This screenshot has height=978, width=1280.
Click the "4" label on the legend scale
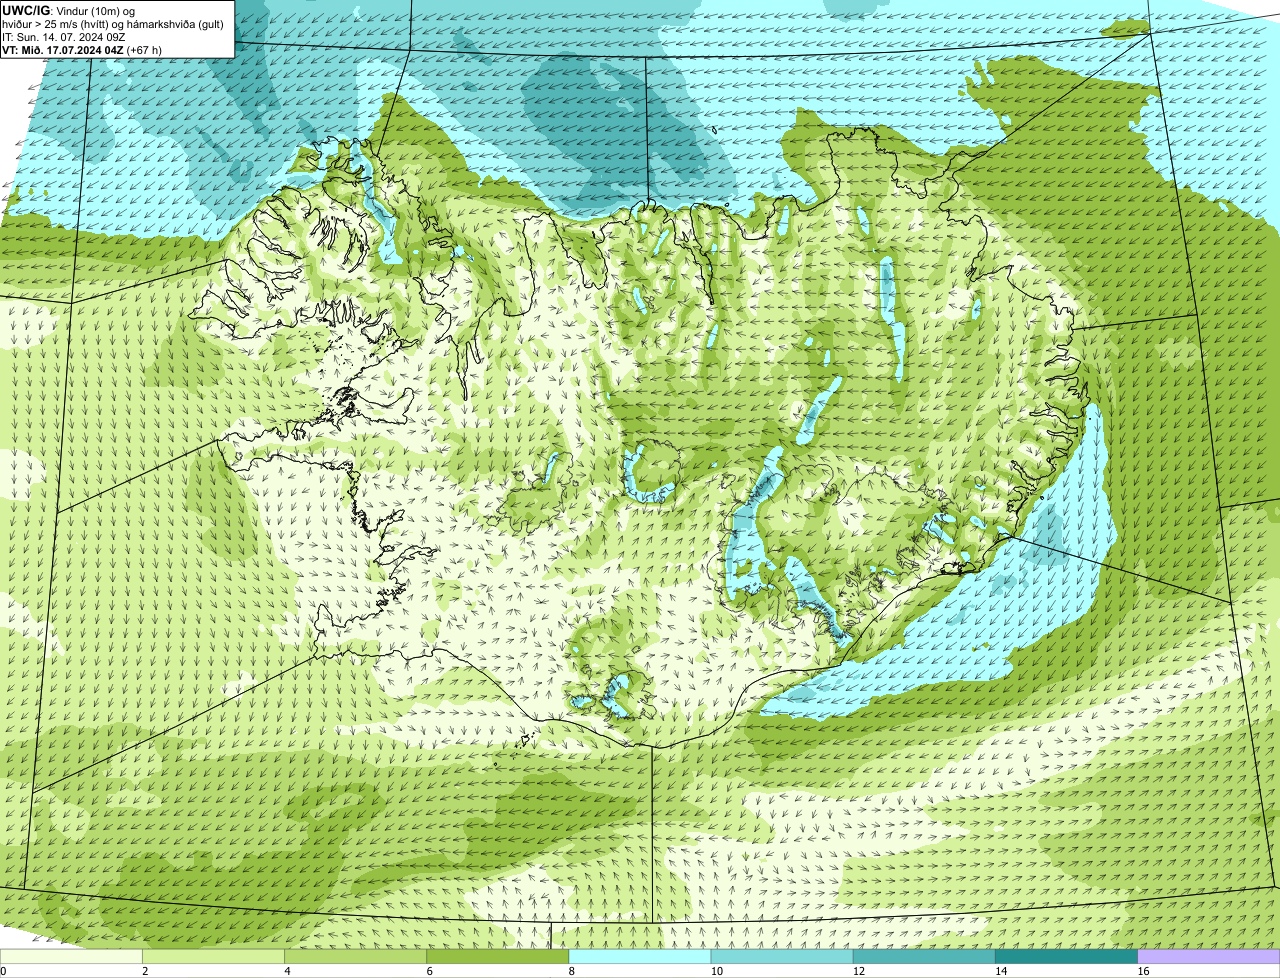click(287, 971)
